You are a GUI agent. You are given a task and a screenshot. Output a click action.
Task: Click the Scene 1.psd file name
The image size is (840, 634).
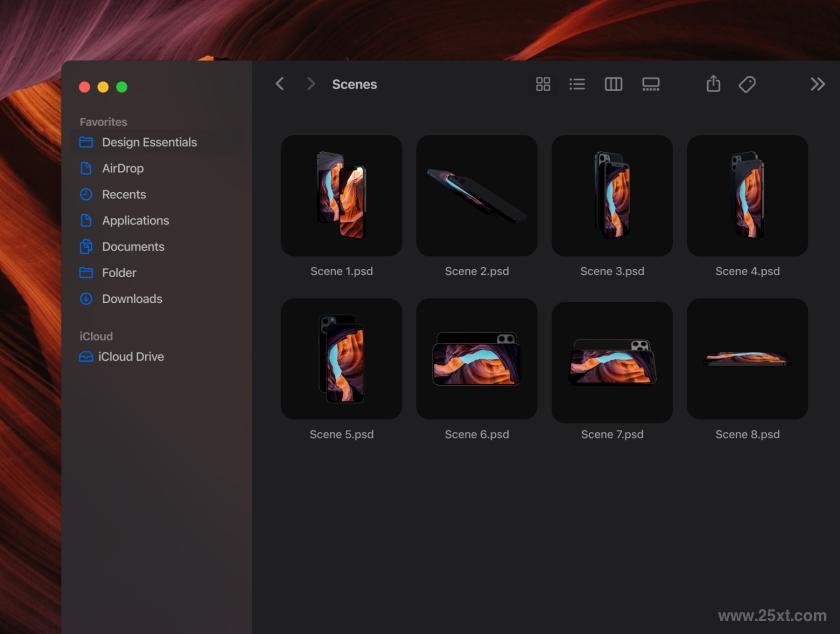point(341,271)
